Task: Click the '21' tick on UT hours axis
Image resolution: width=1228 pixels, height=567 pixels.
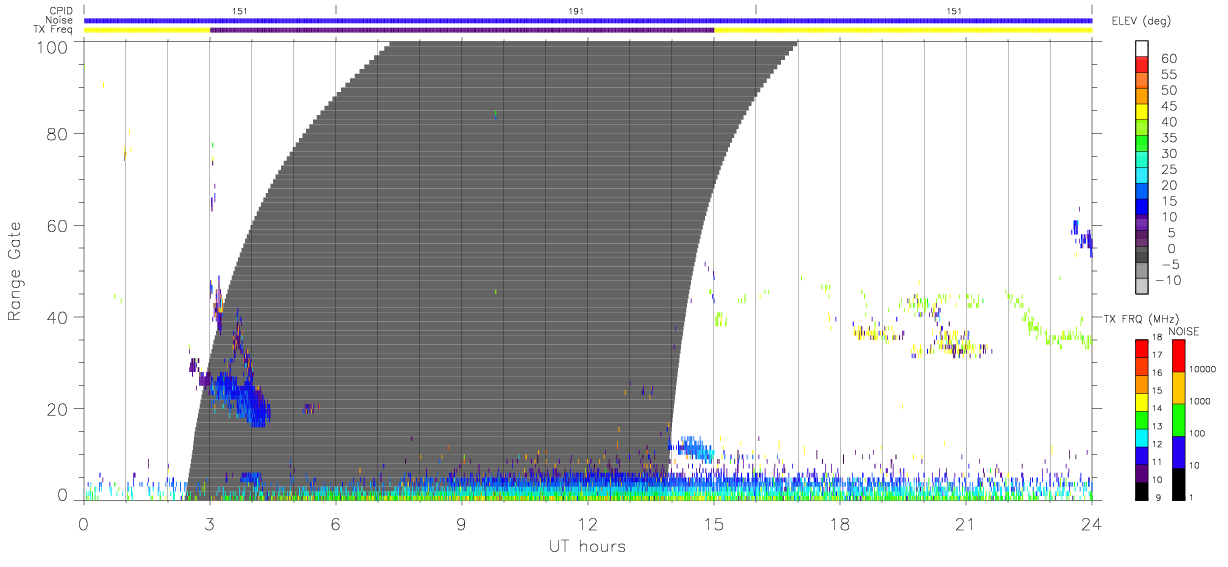Action: (x=965, y=523)
